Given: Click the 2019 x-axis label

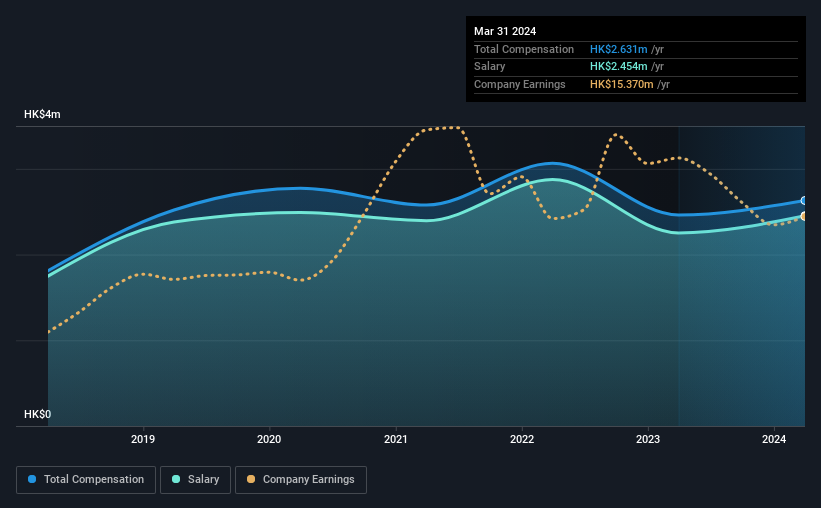Looking at the screenshot, I should (143, 439).
